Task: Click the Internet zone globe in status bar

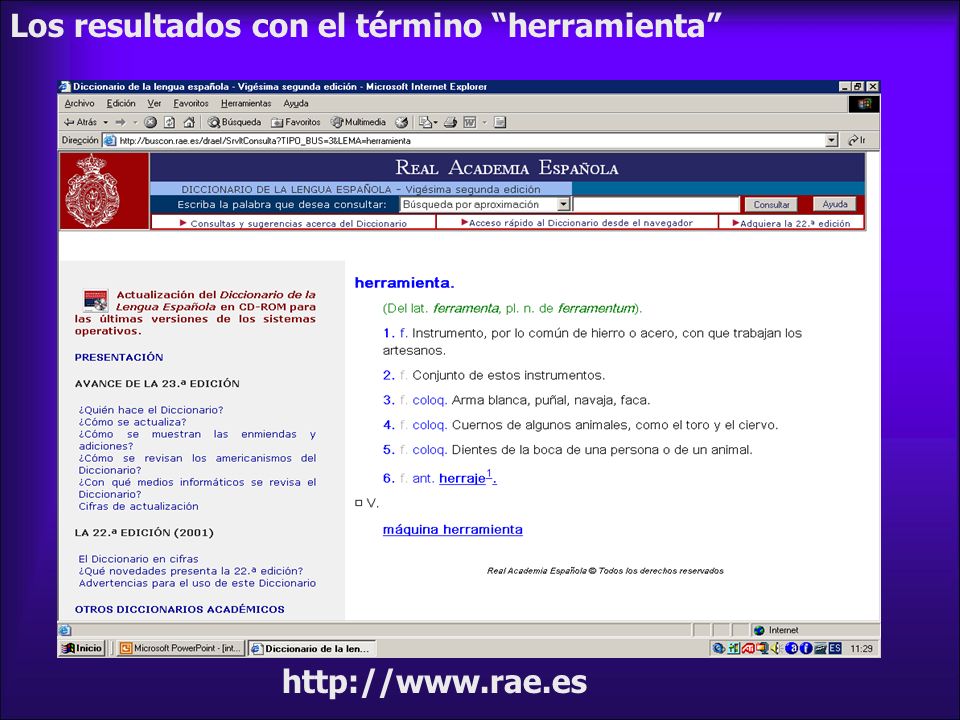Action: coord(759,630)
